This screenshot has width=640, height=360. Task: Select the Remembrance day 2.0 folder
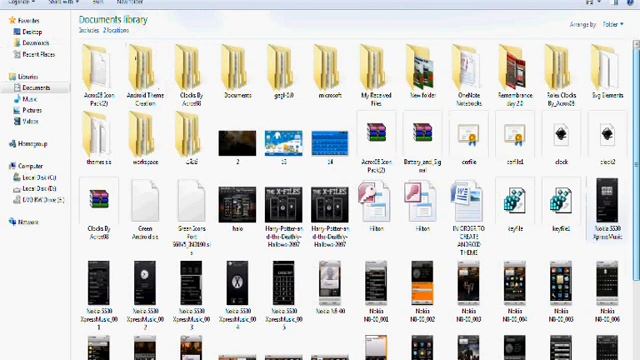(515, 76)
